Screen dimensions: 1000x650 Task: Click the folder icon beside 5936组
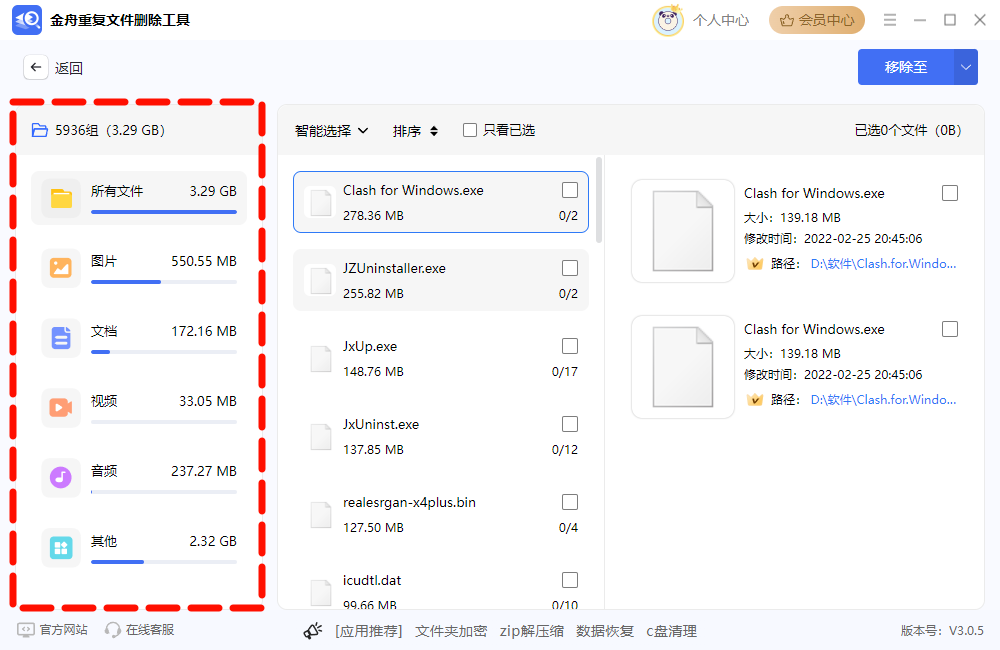pos(40,130)
